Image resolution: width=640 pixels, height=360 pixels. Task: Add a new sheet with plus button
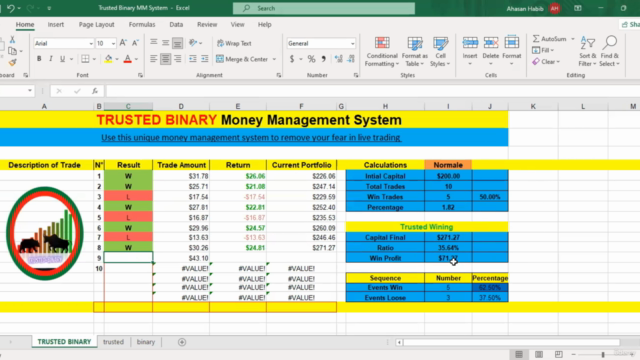[x=182, y=342]
